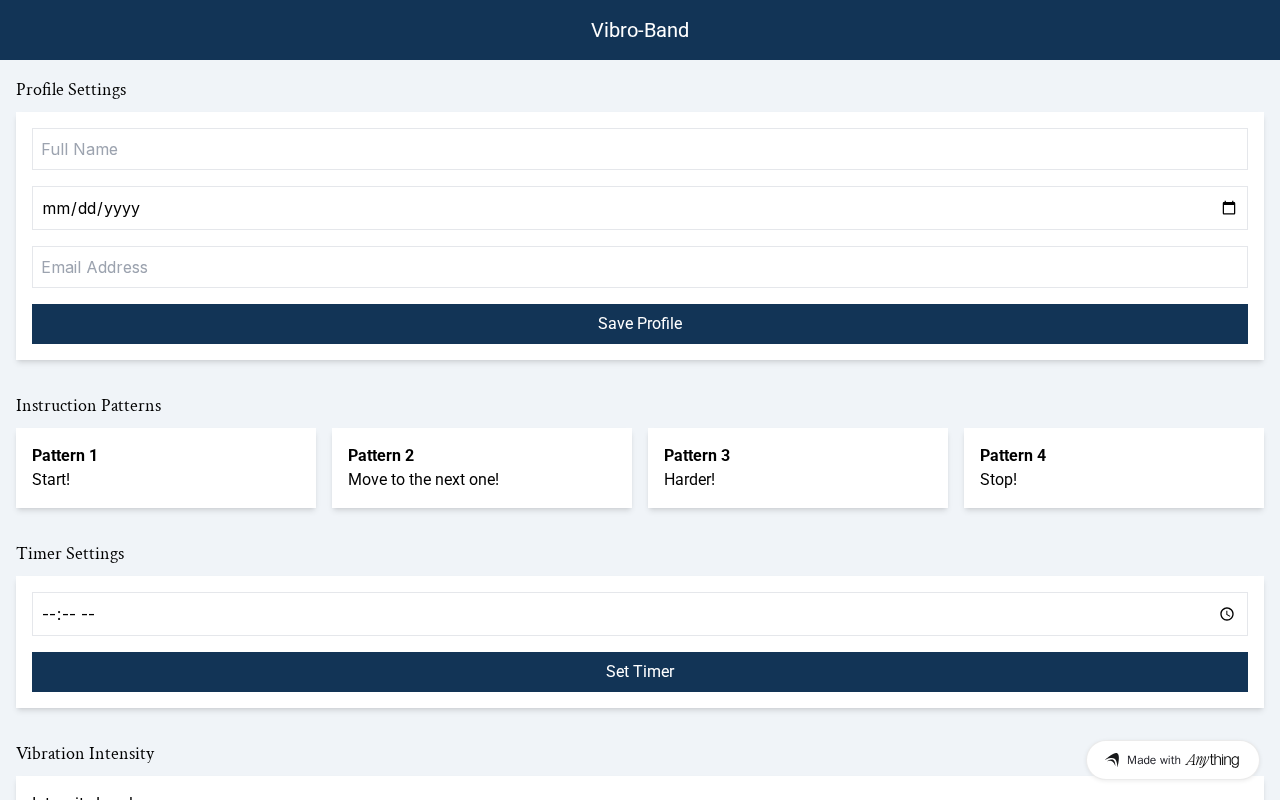Viewport: 1280px width, 800px height.
Task: Click the Vibro-Band header title
Action: pyautogui.click(x=640, y=30)
